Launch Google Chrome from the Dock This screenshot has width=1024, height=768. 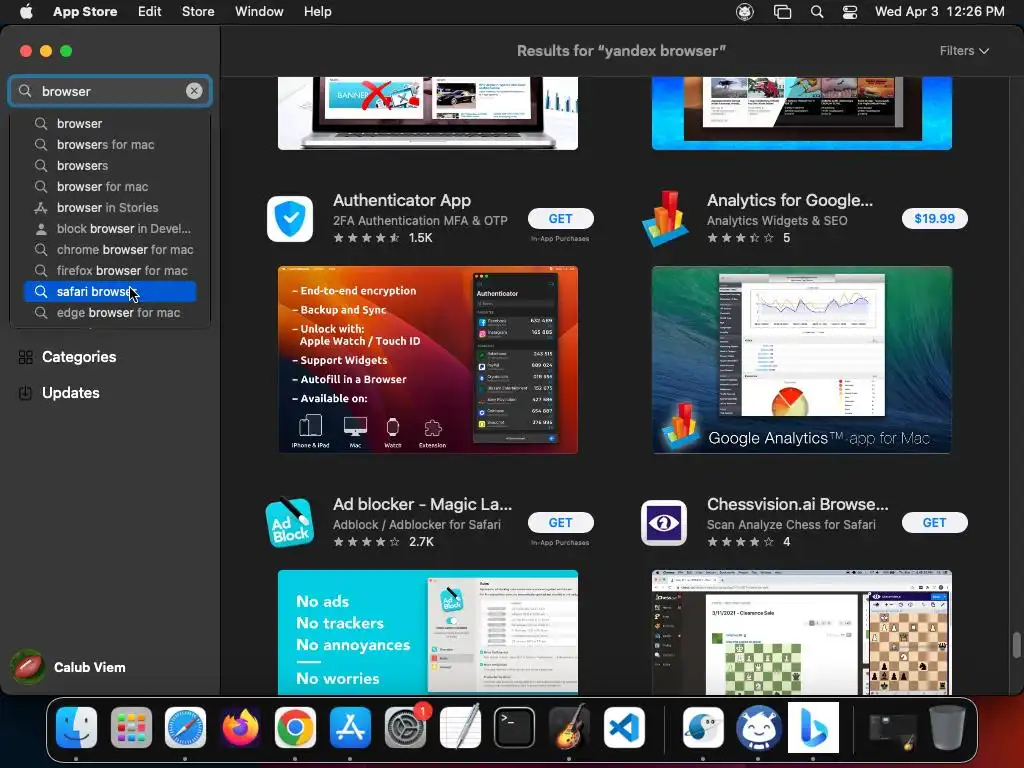pos(295,728)
